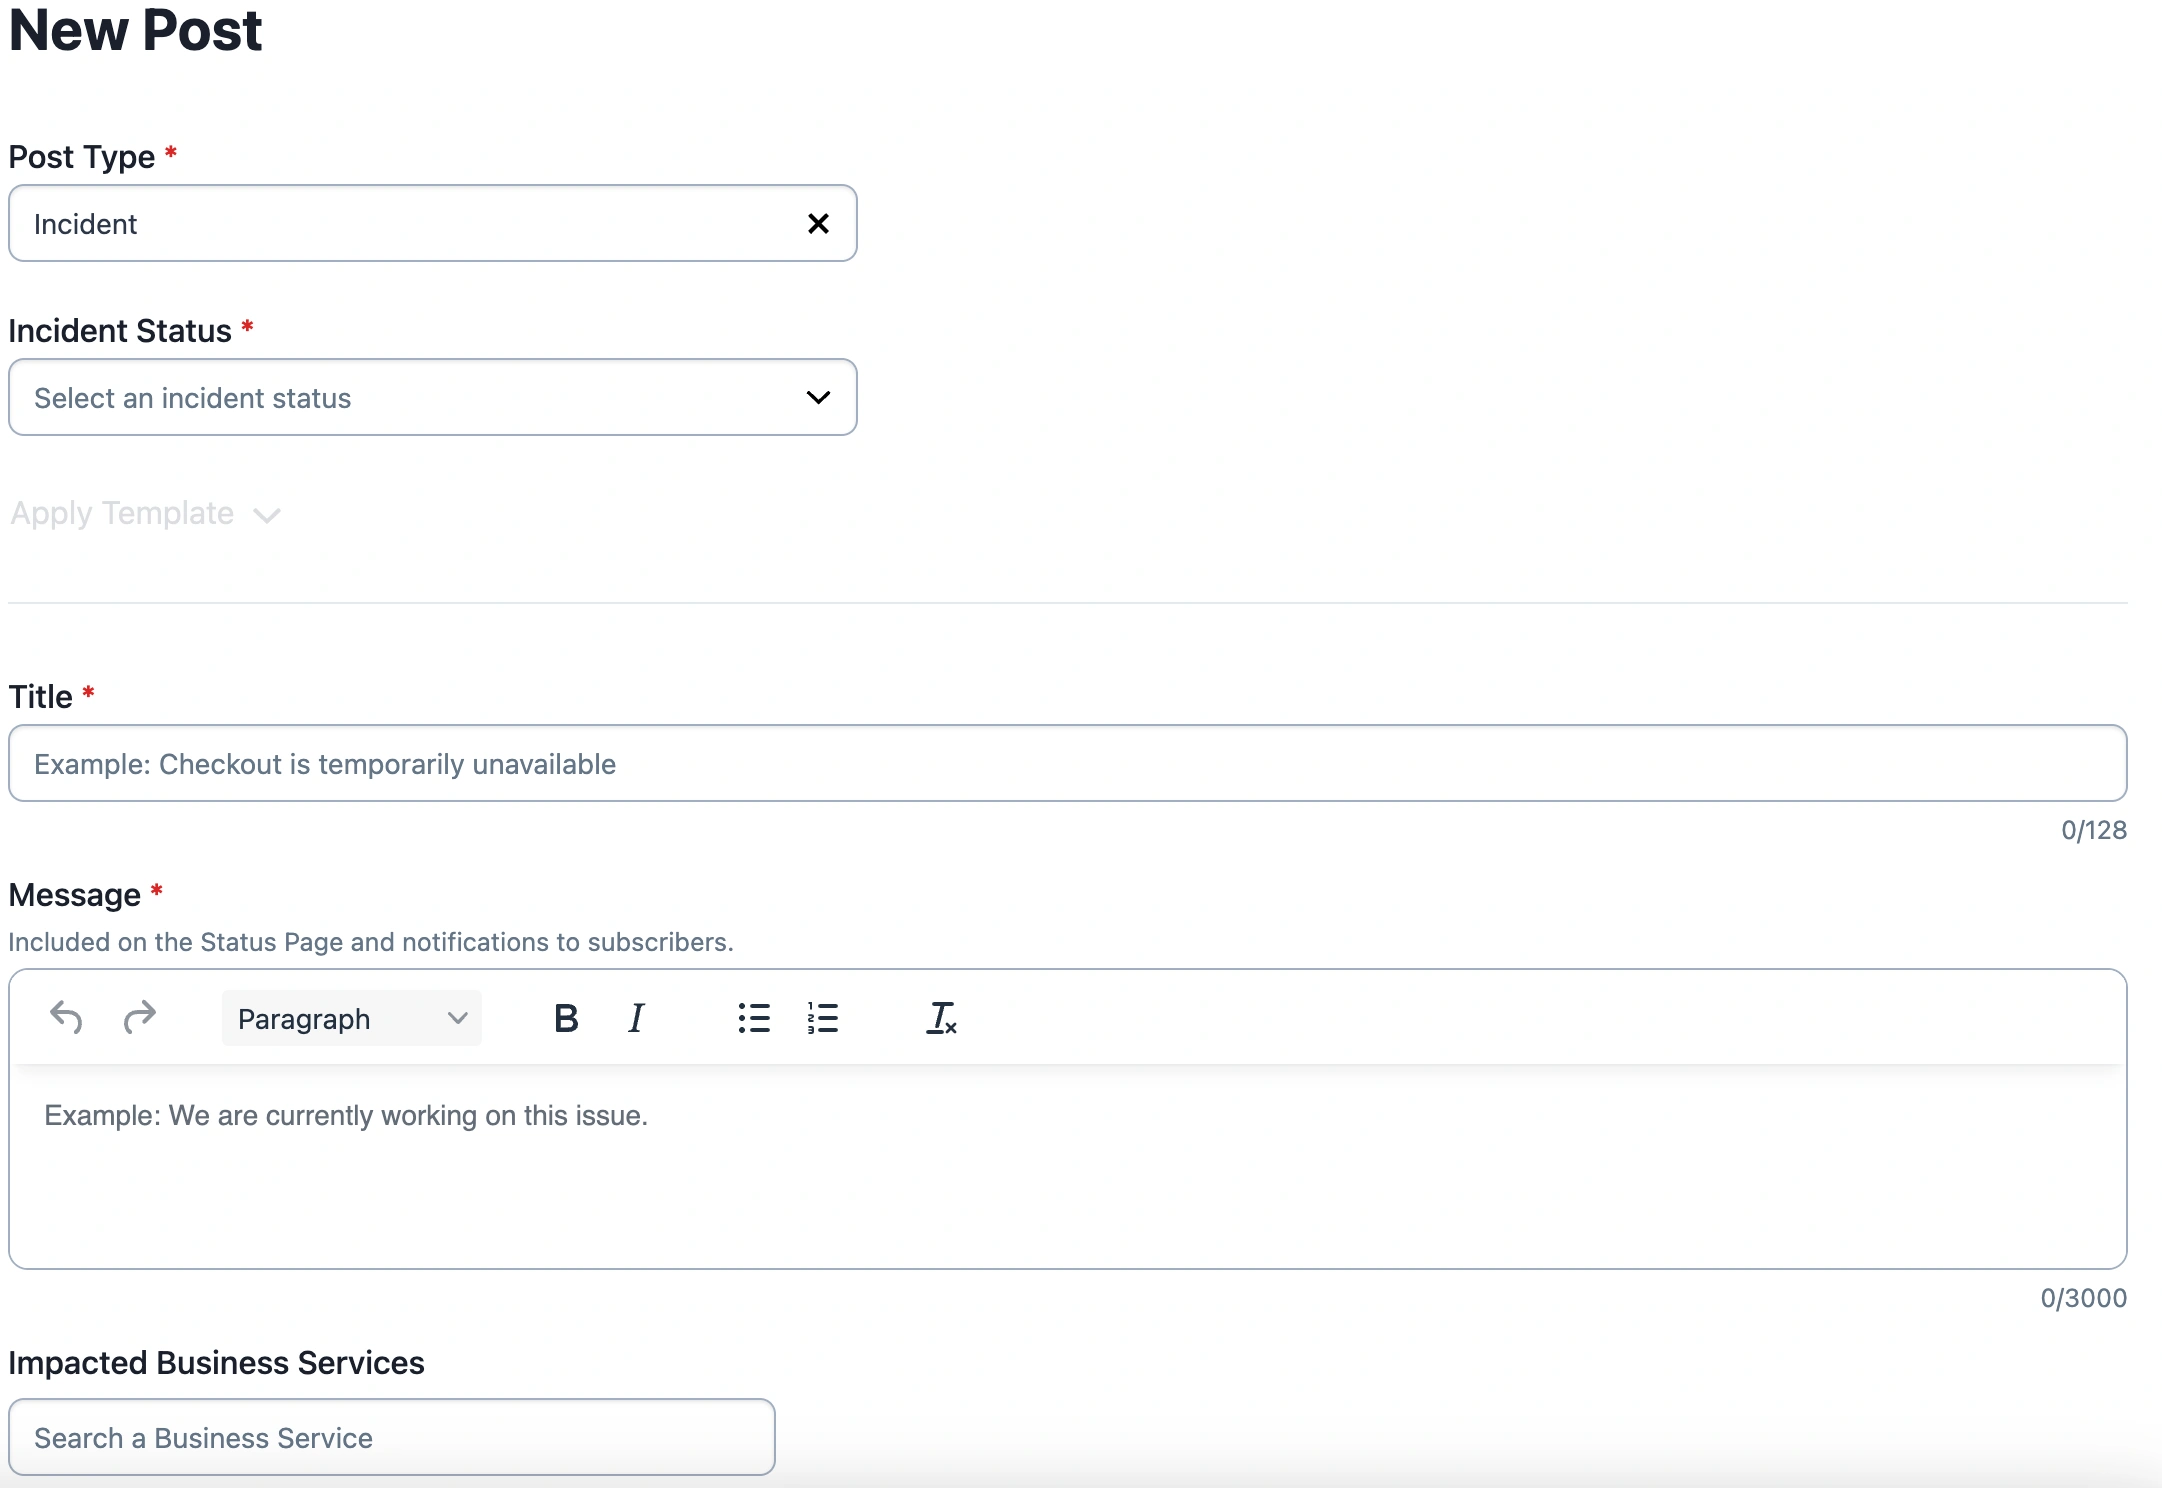
Task: Toggle italic formatting in message editor
Action: 636,1019
